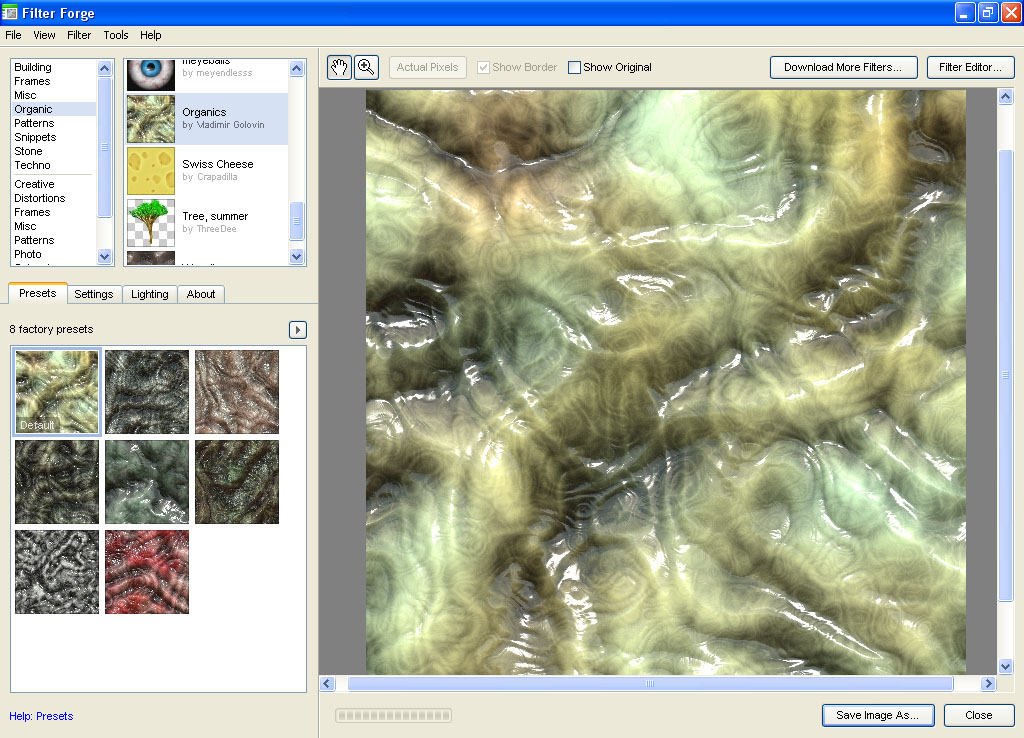Enable the Show Original checkbox

[574, 68]
